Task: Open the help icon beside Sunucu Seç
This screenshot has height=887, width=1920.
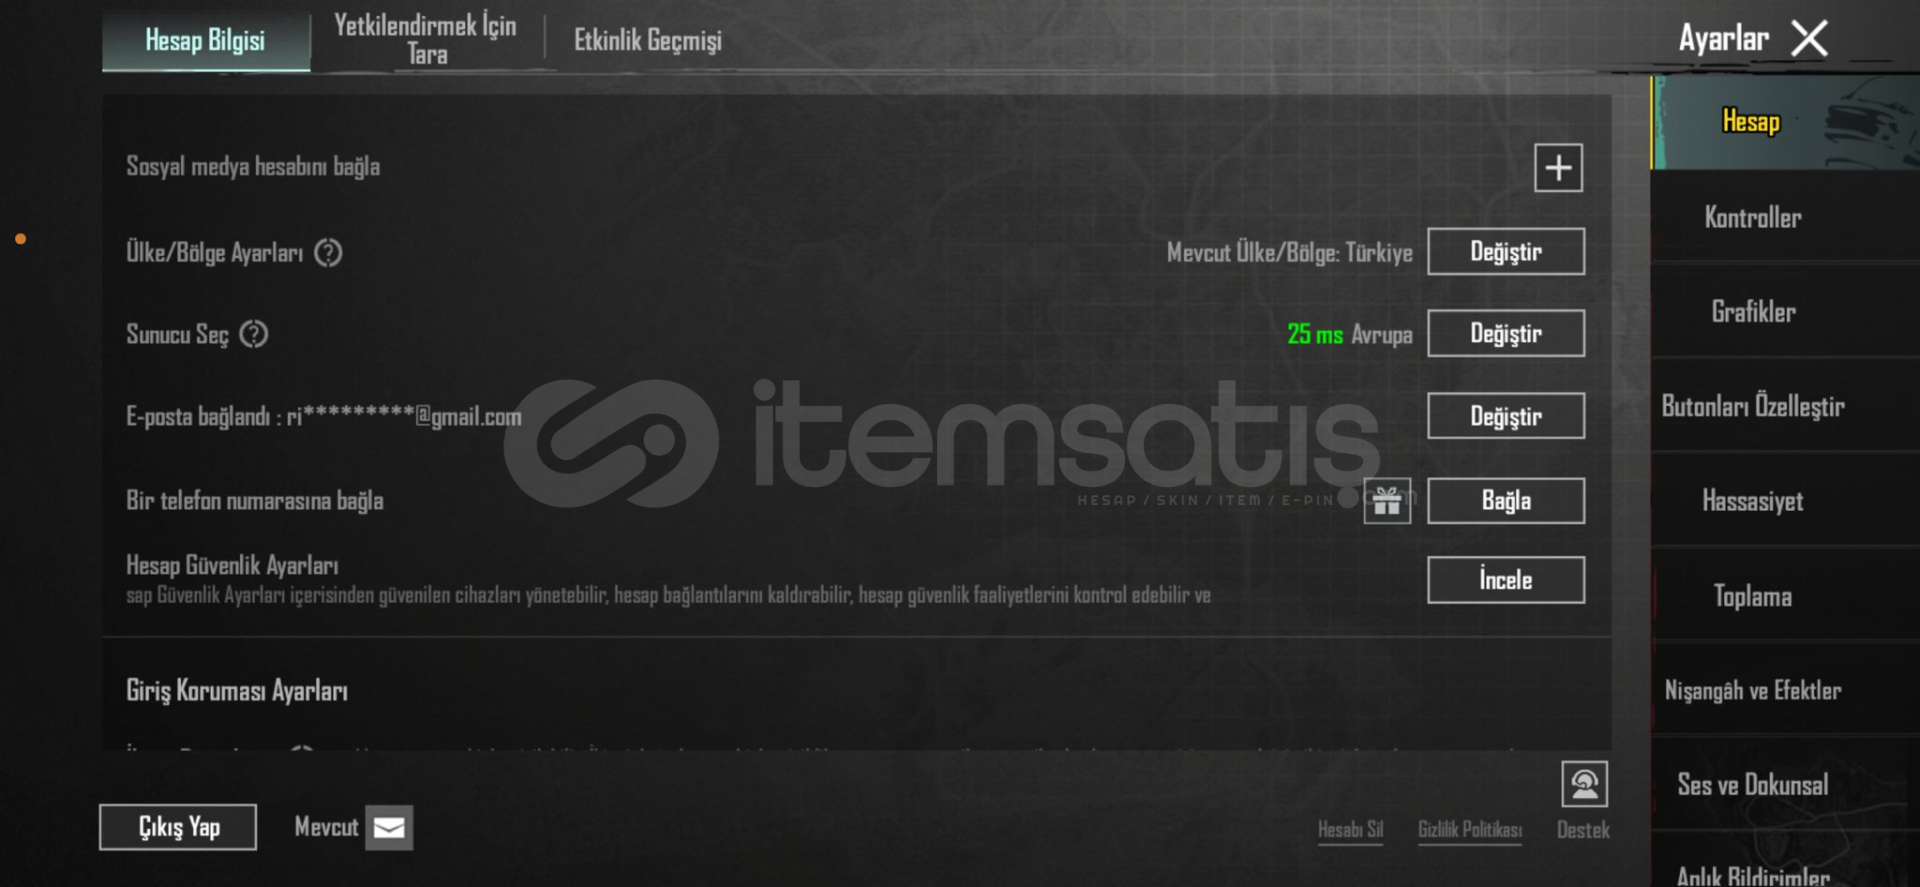Action: tap(254, 334)
